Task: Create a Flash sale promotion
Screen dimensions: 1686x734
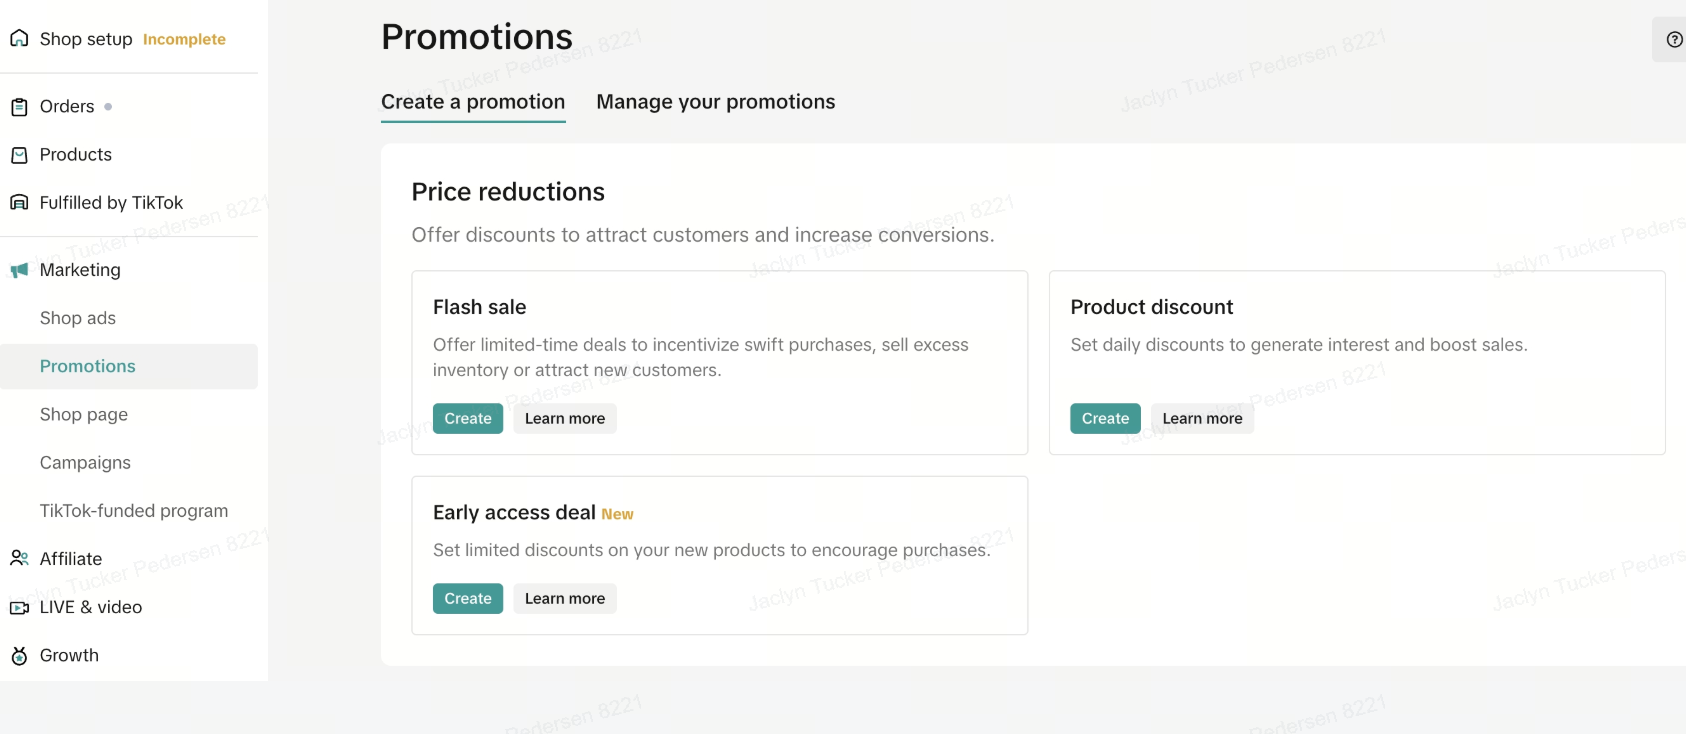Action: [468, 419]
